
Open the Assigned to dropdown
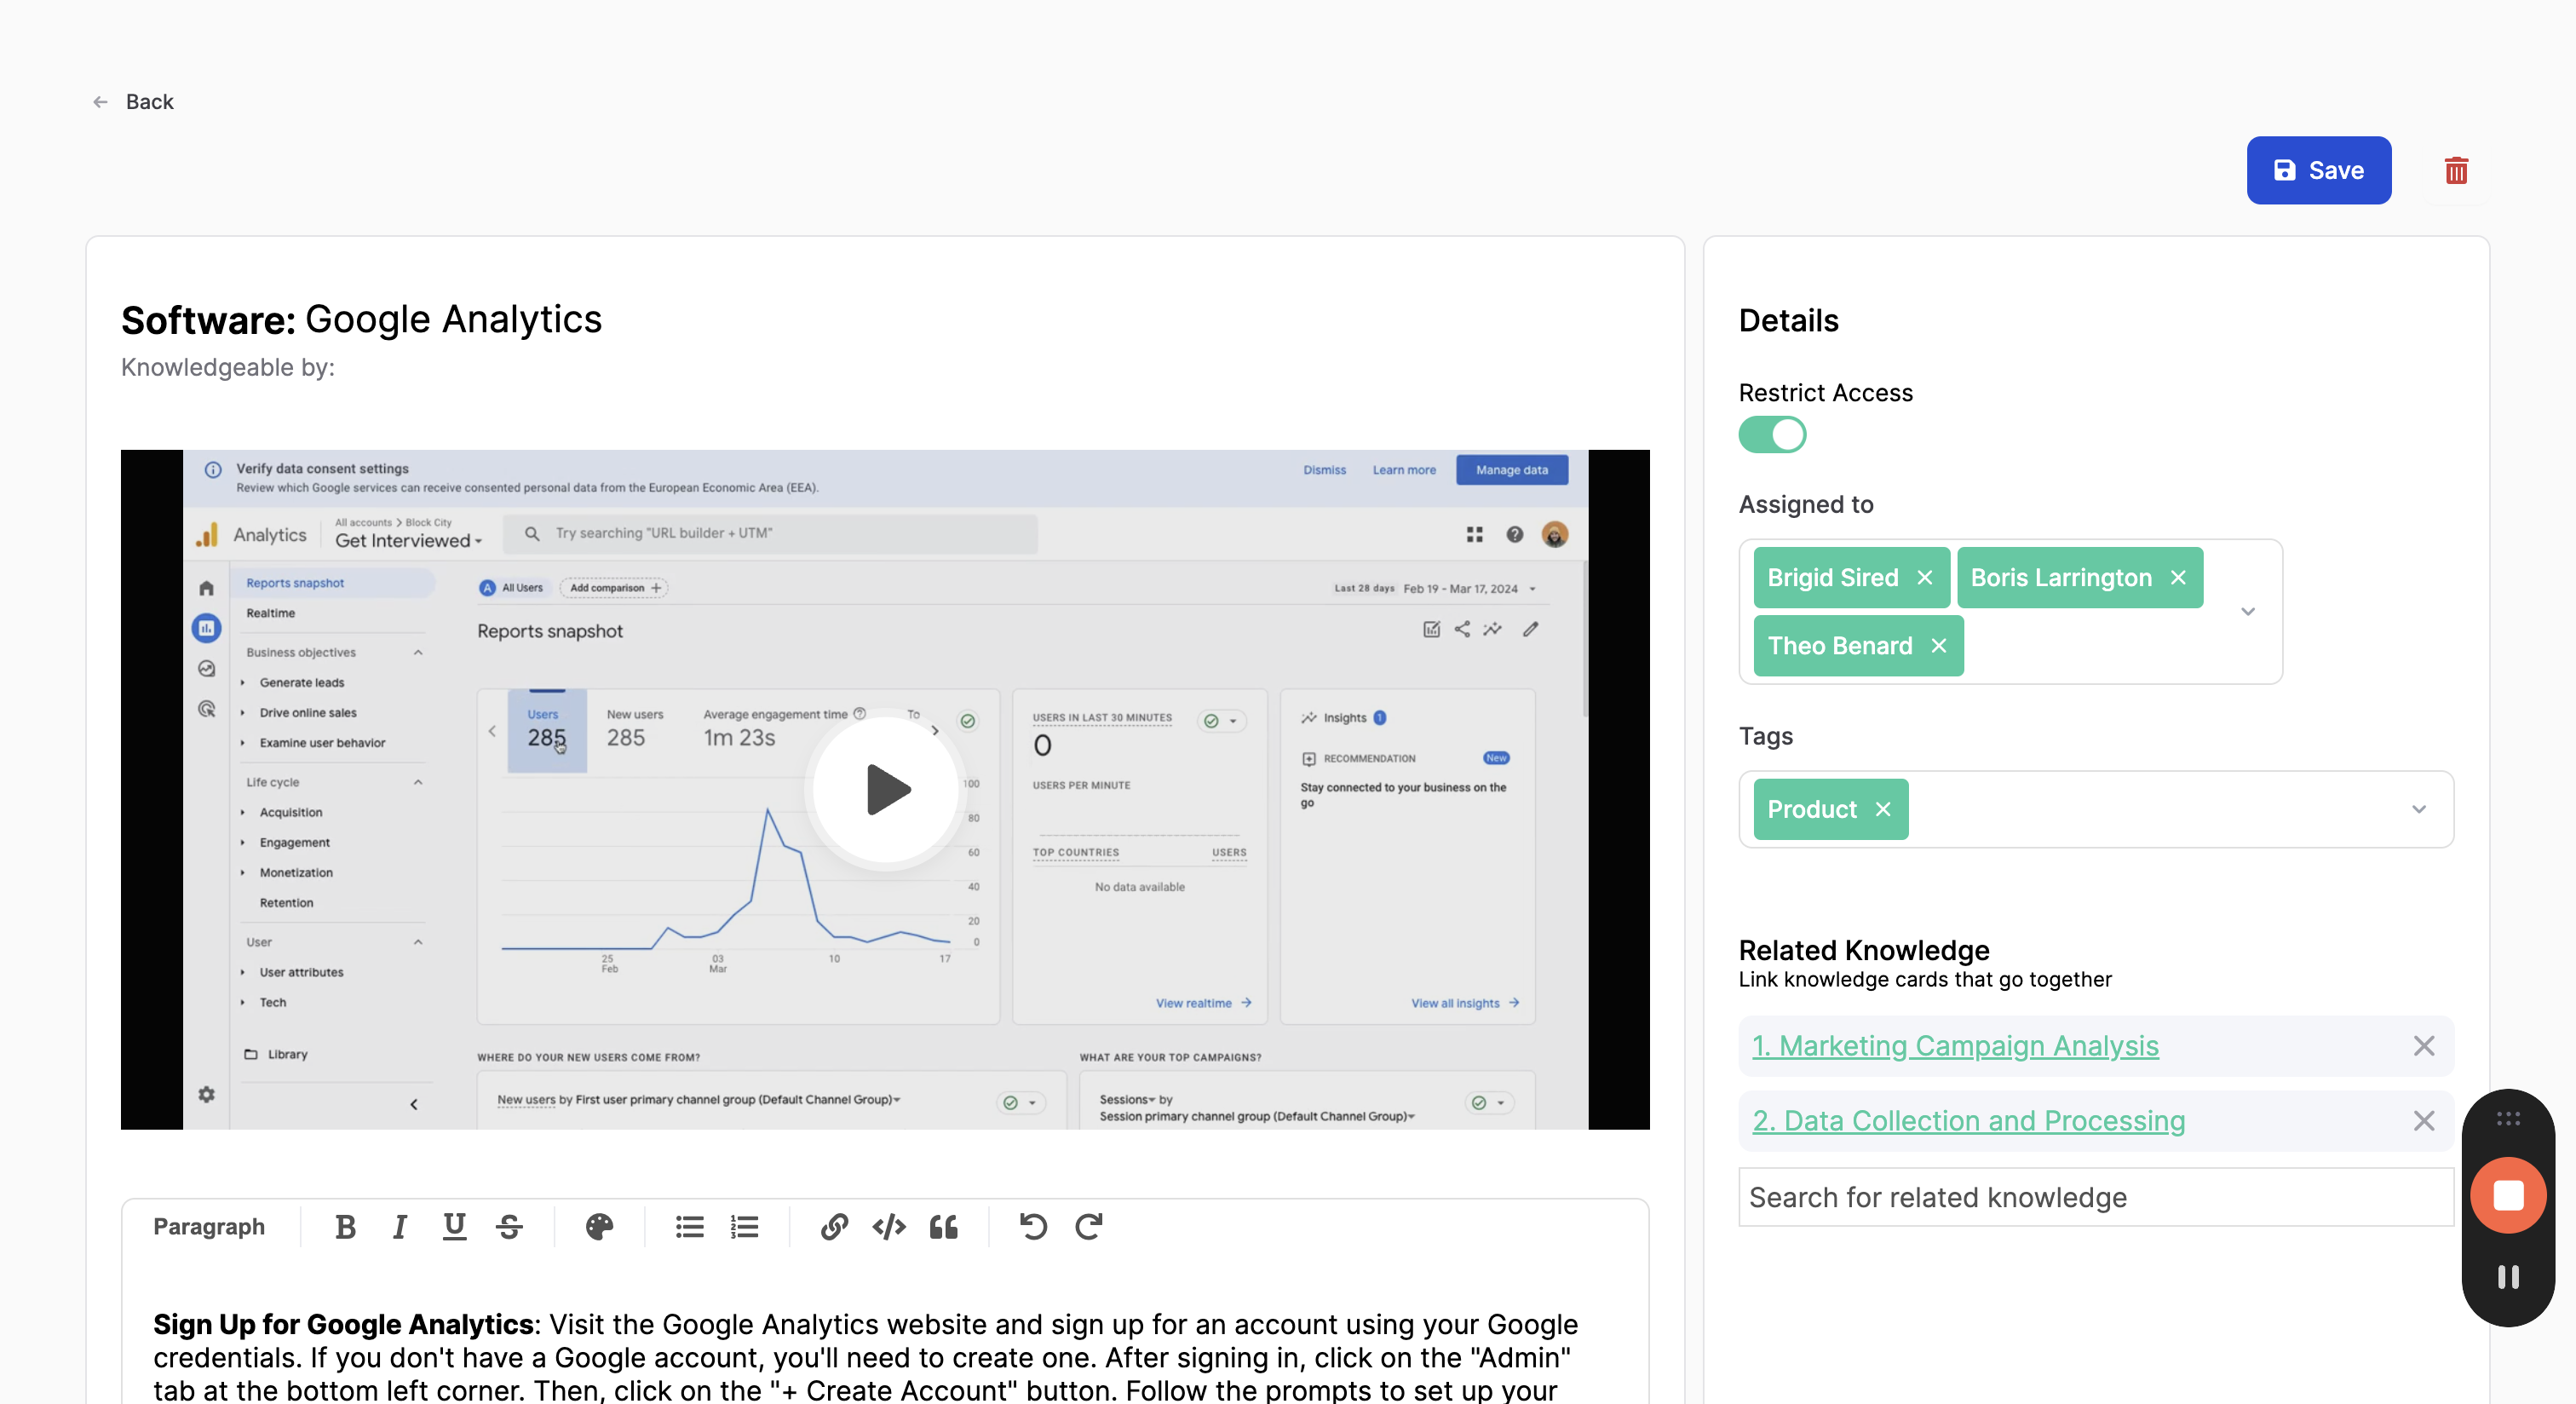click(2248, 612)
